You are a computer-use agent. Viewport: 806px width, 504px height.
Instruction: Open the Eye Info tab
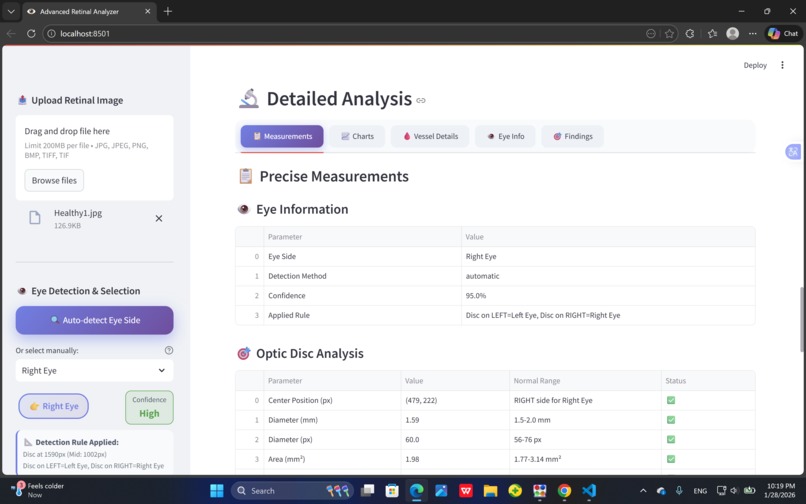(x=505, y=136)
